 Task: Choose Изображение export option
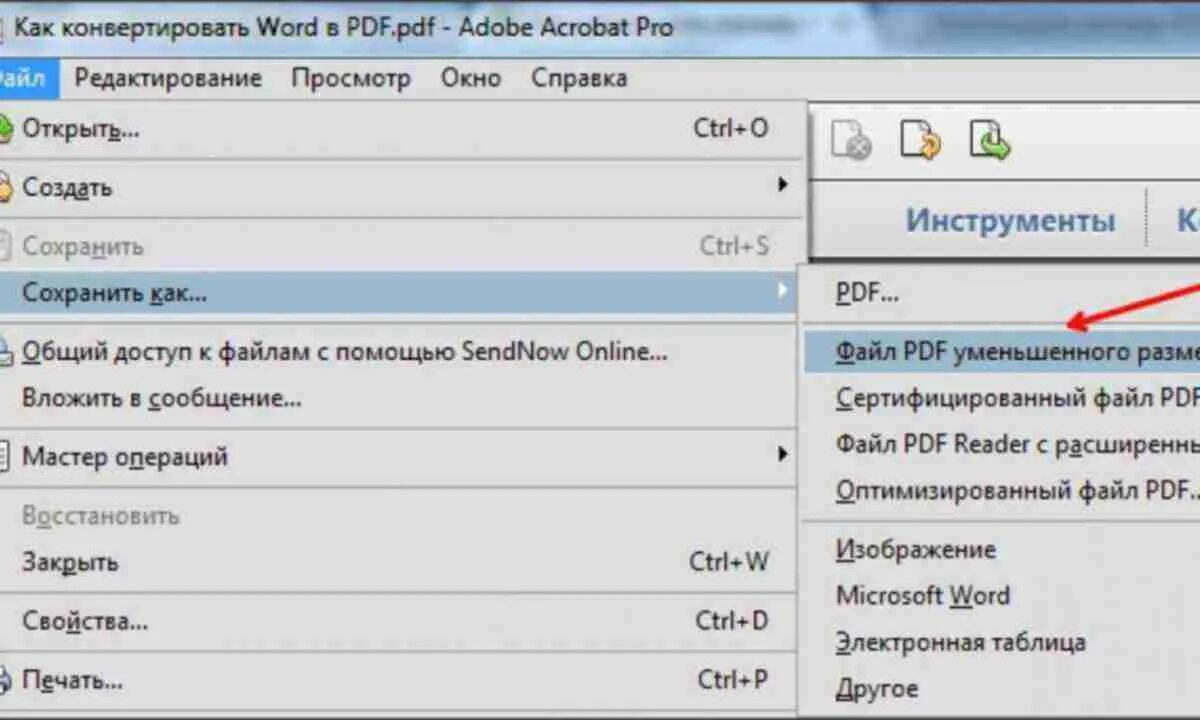[1002, 549]
